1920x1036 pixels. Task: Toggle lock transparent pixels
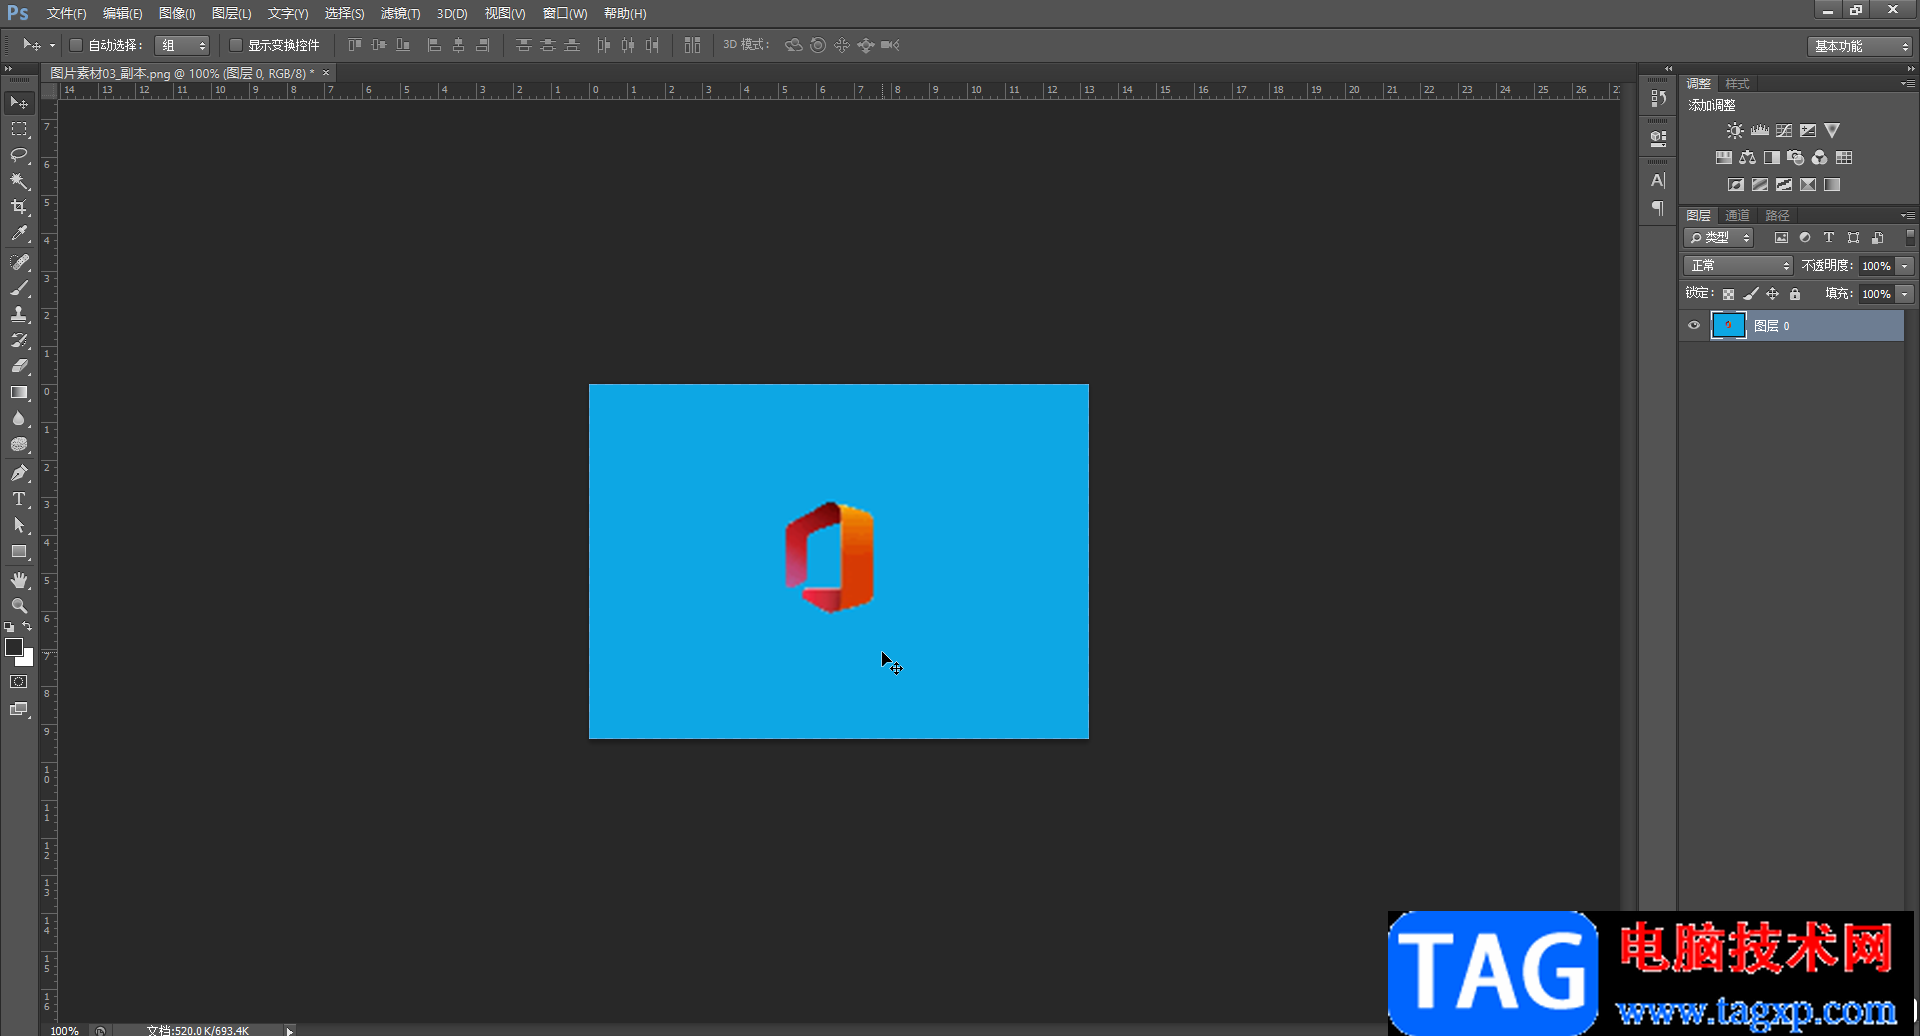(x=1728, y=294)
